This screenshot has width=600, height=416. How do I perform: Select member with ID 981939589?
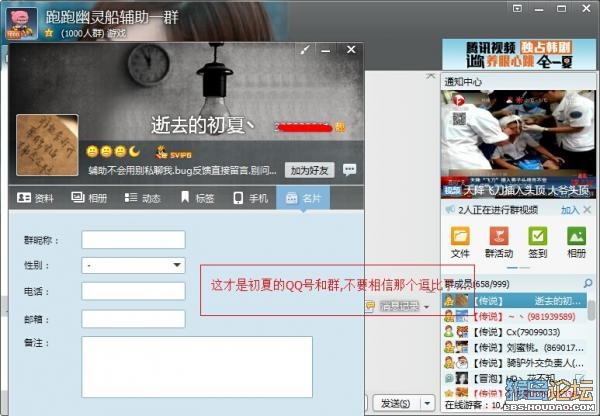pyautogui.click(x=514, y=316)
